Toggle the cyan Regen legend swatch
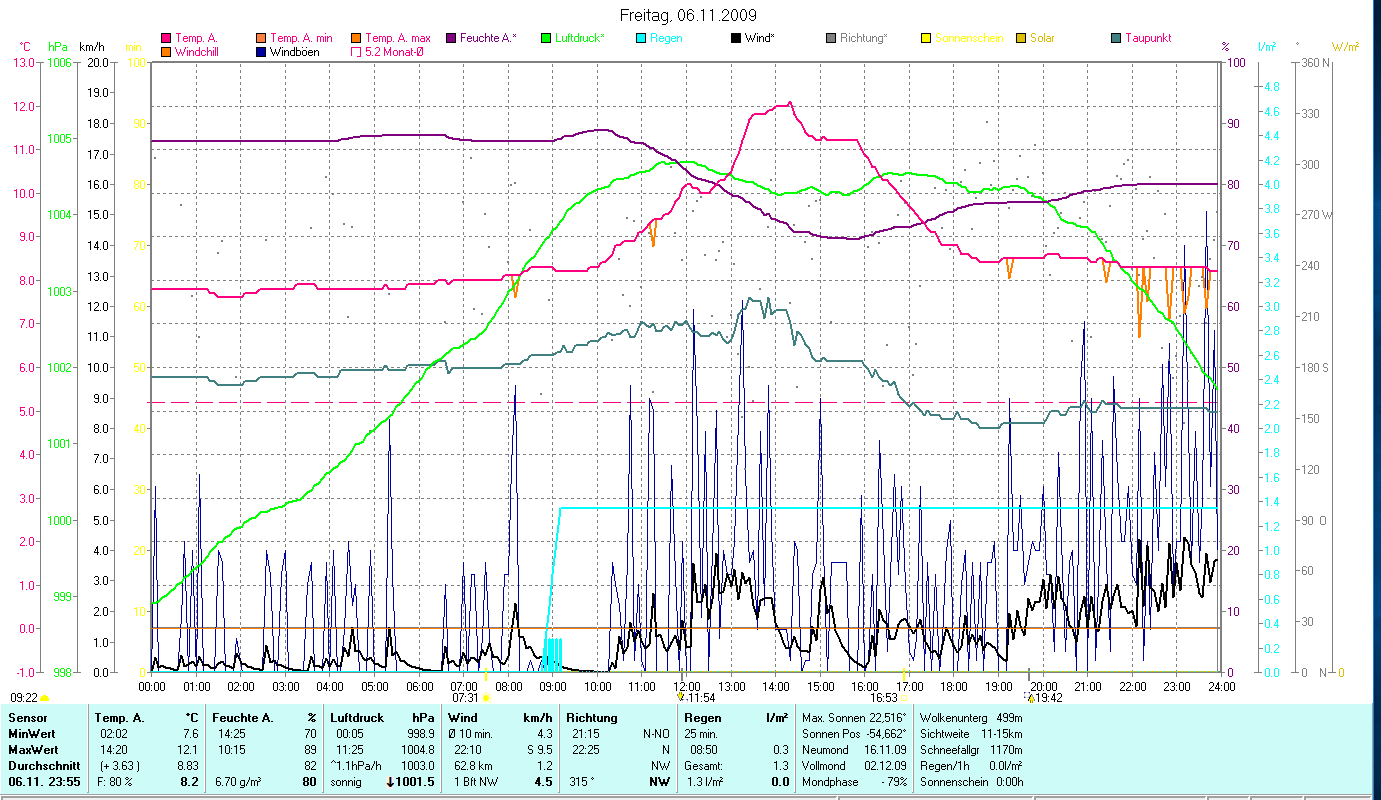This screenshot has width=1381, height=800. click(x=641, y=38)
